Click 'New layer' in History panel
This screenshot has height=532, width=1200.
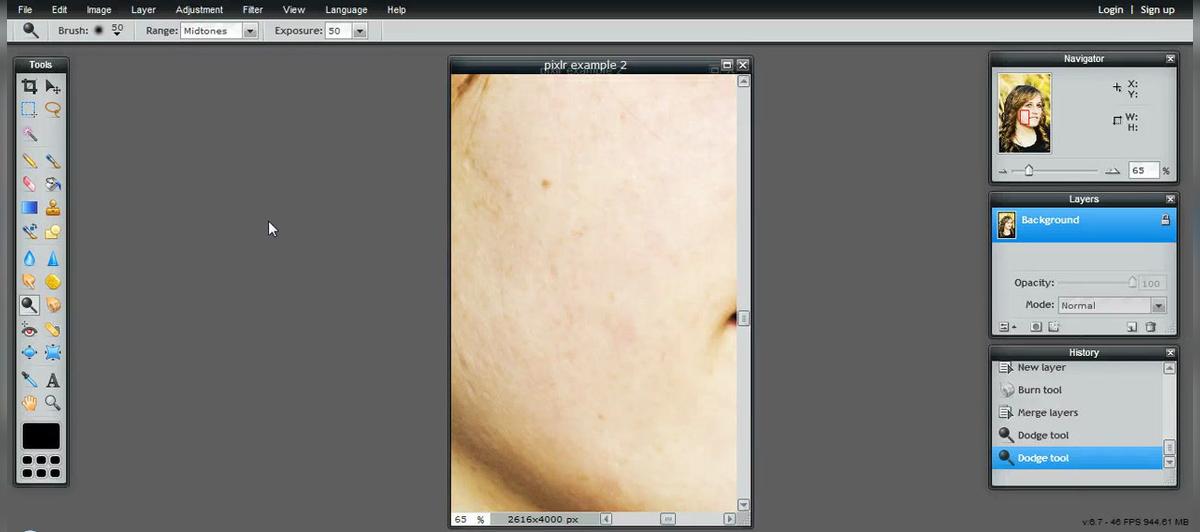[x=1042, y=367]
